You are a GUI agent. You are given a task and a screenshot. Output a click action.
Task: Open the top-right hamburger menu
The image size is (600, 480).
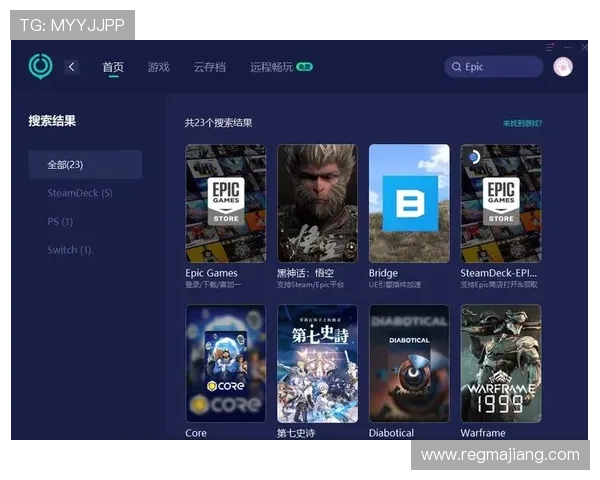[x=549, y=47]
